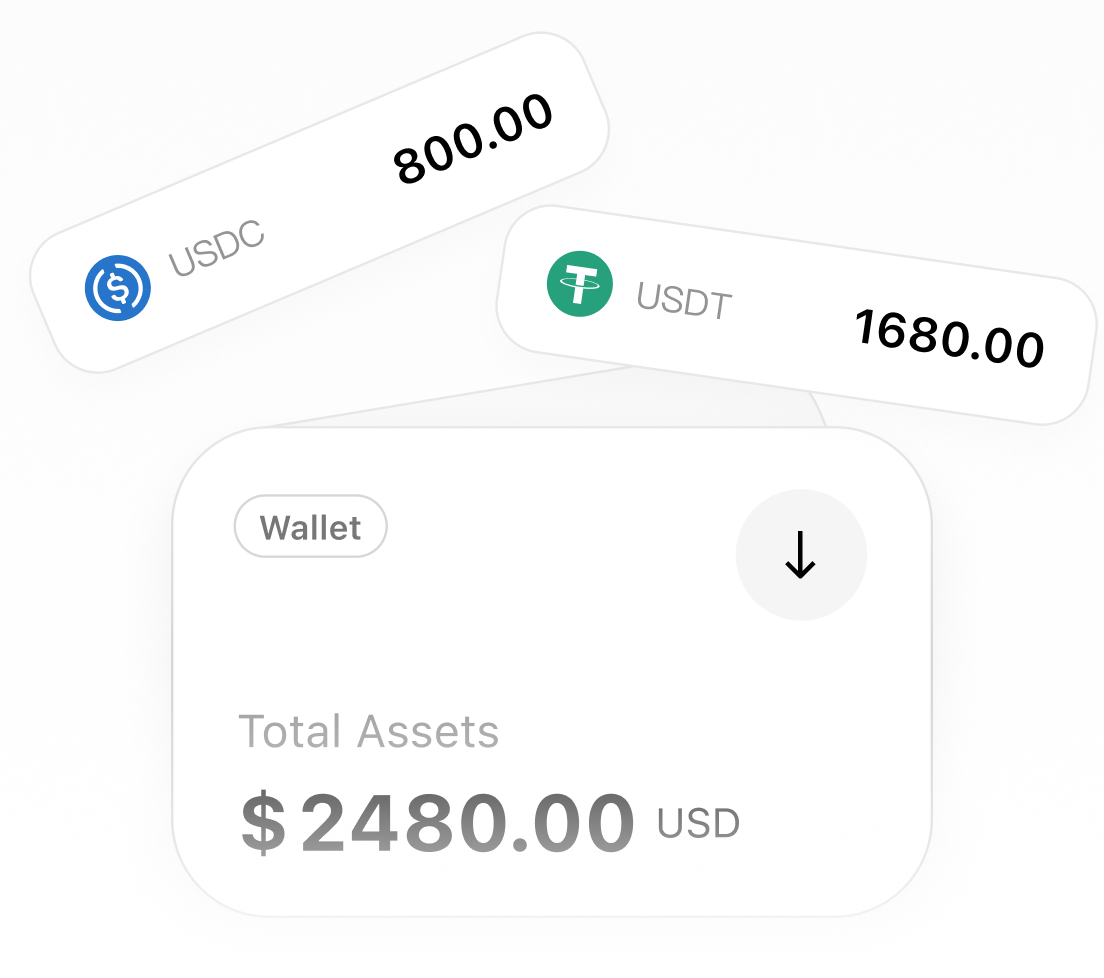Screen dimensions: 1104x978
Task: Click the letter T in Tether logo
Action: 579,282
